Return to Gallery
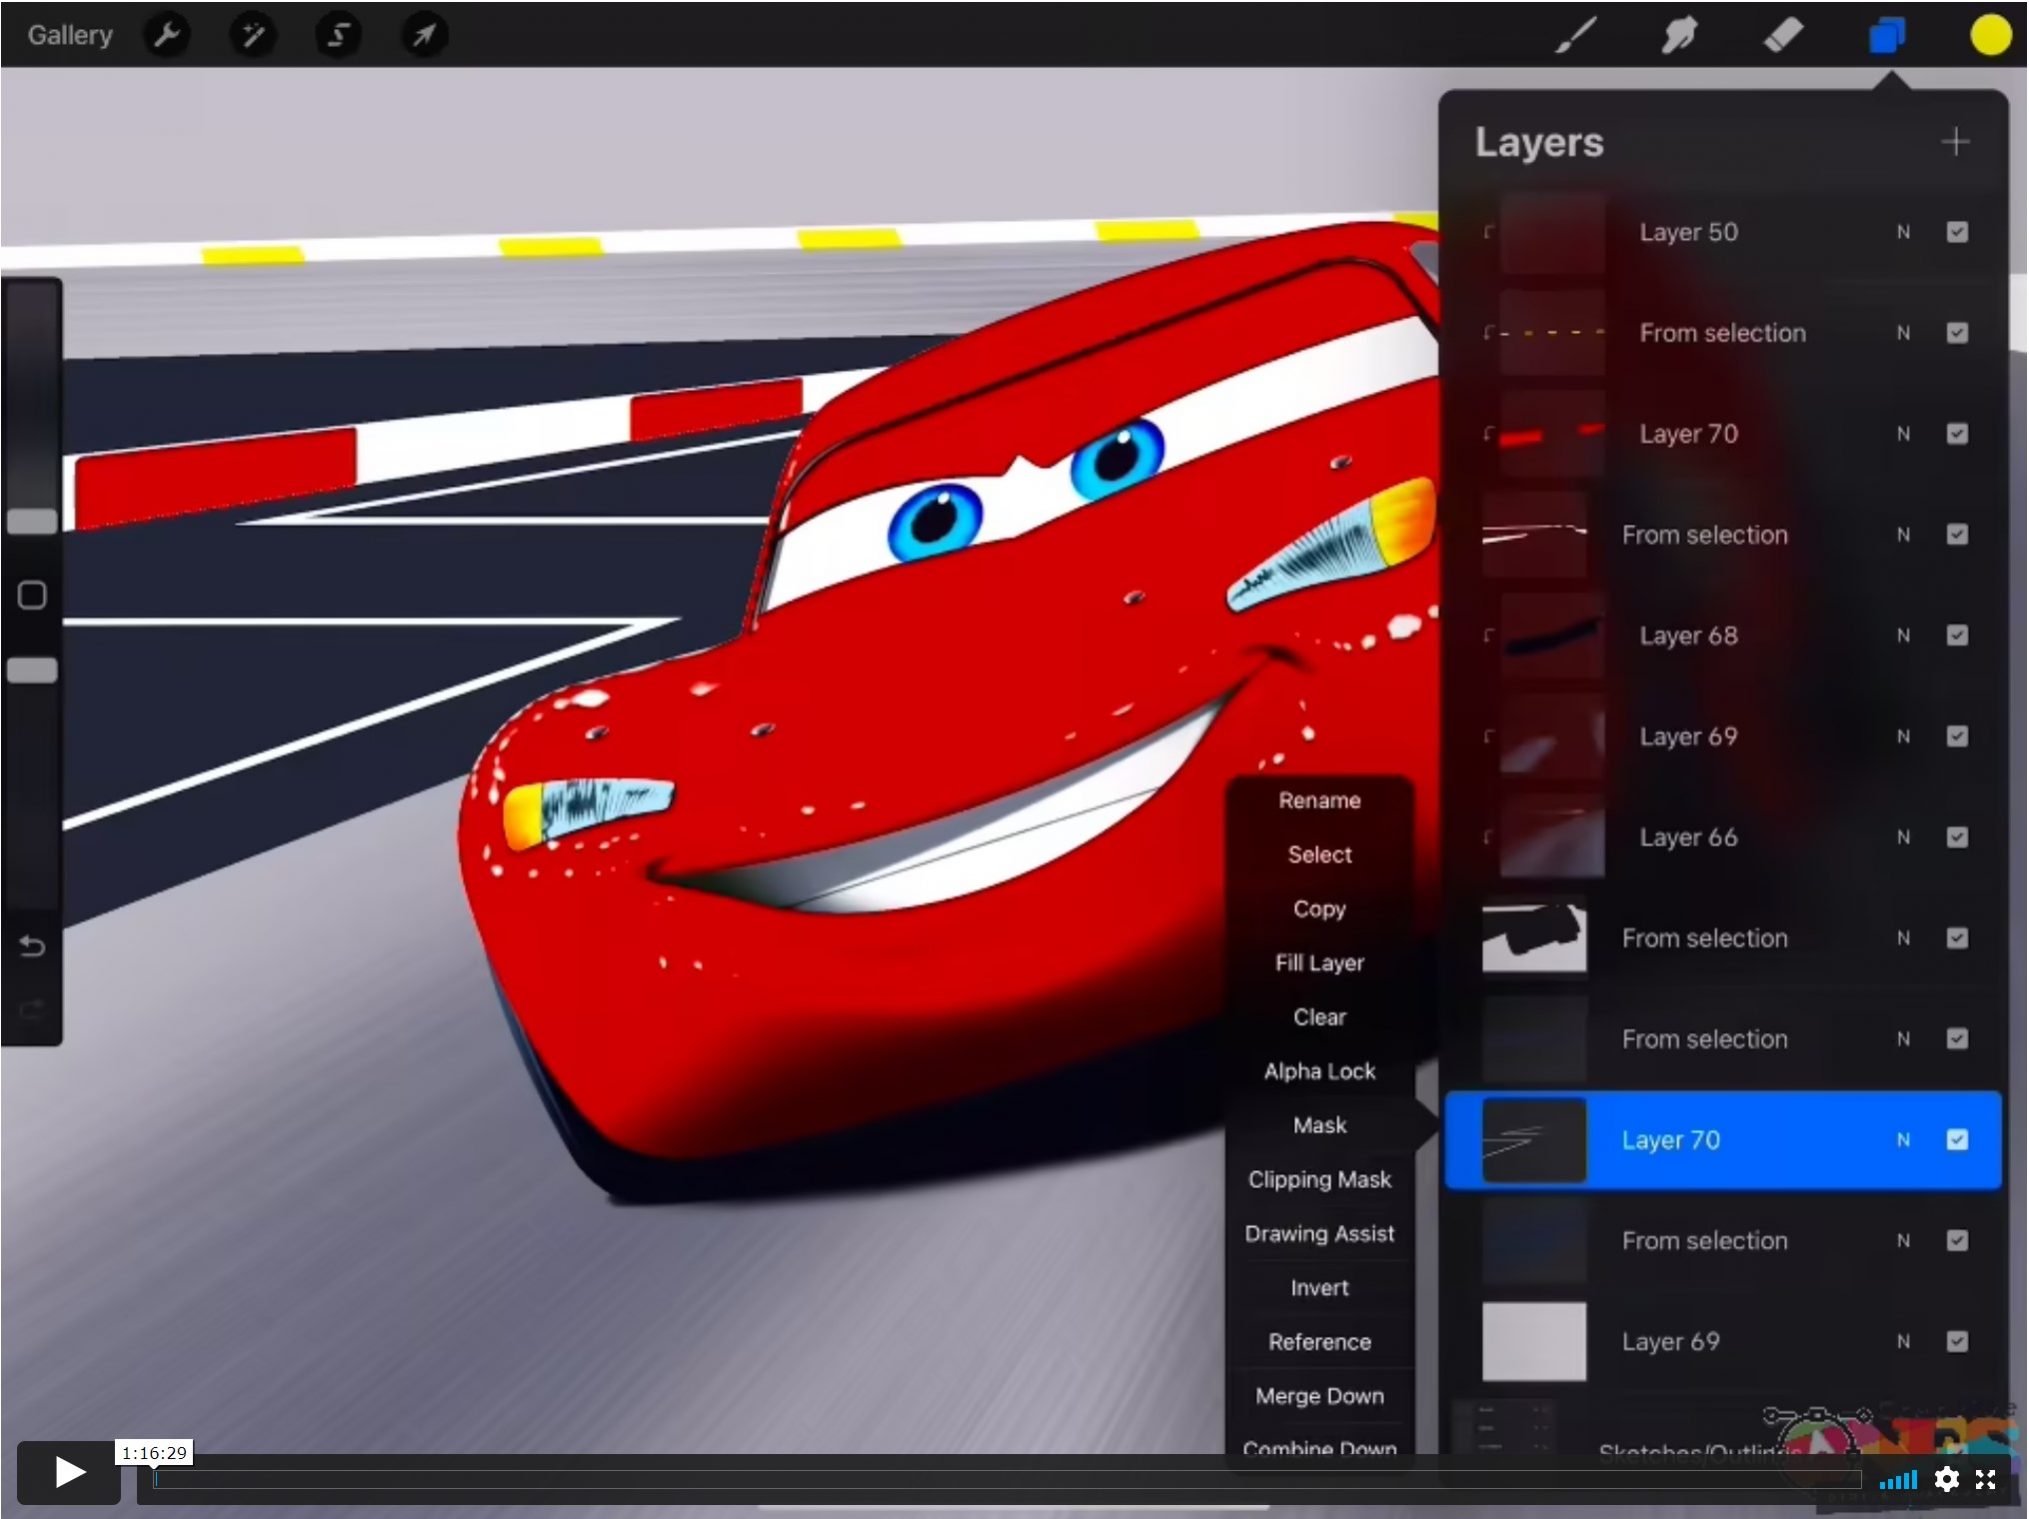 coord(70,35)
